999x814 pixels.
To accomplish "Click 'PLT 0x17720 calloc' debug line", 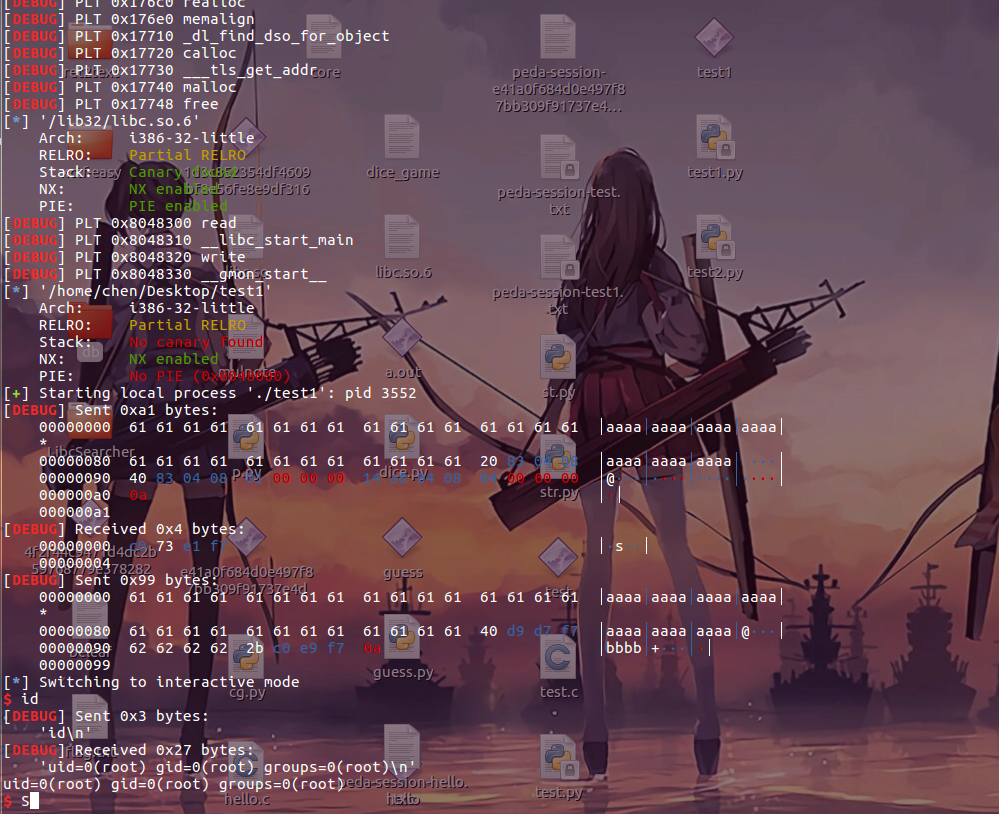I will (120, 53).
